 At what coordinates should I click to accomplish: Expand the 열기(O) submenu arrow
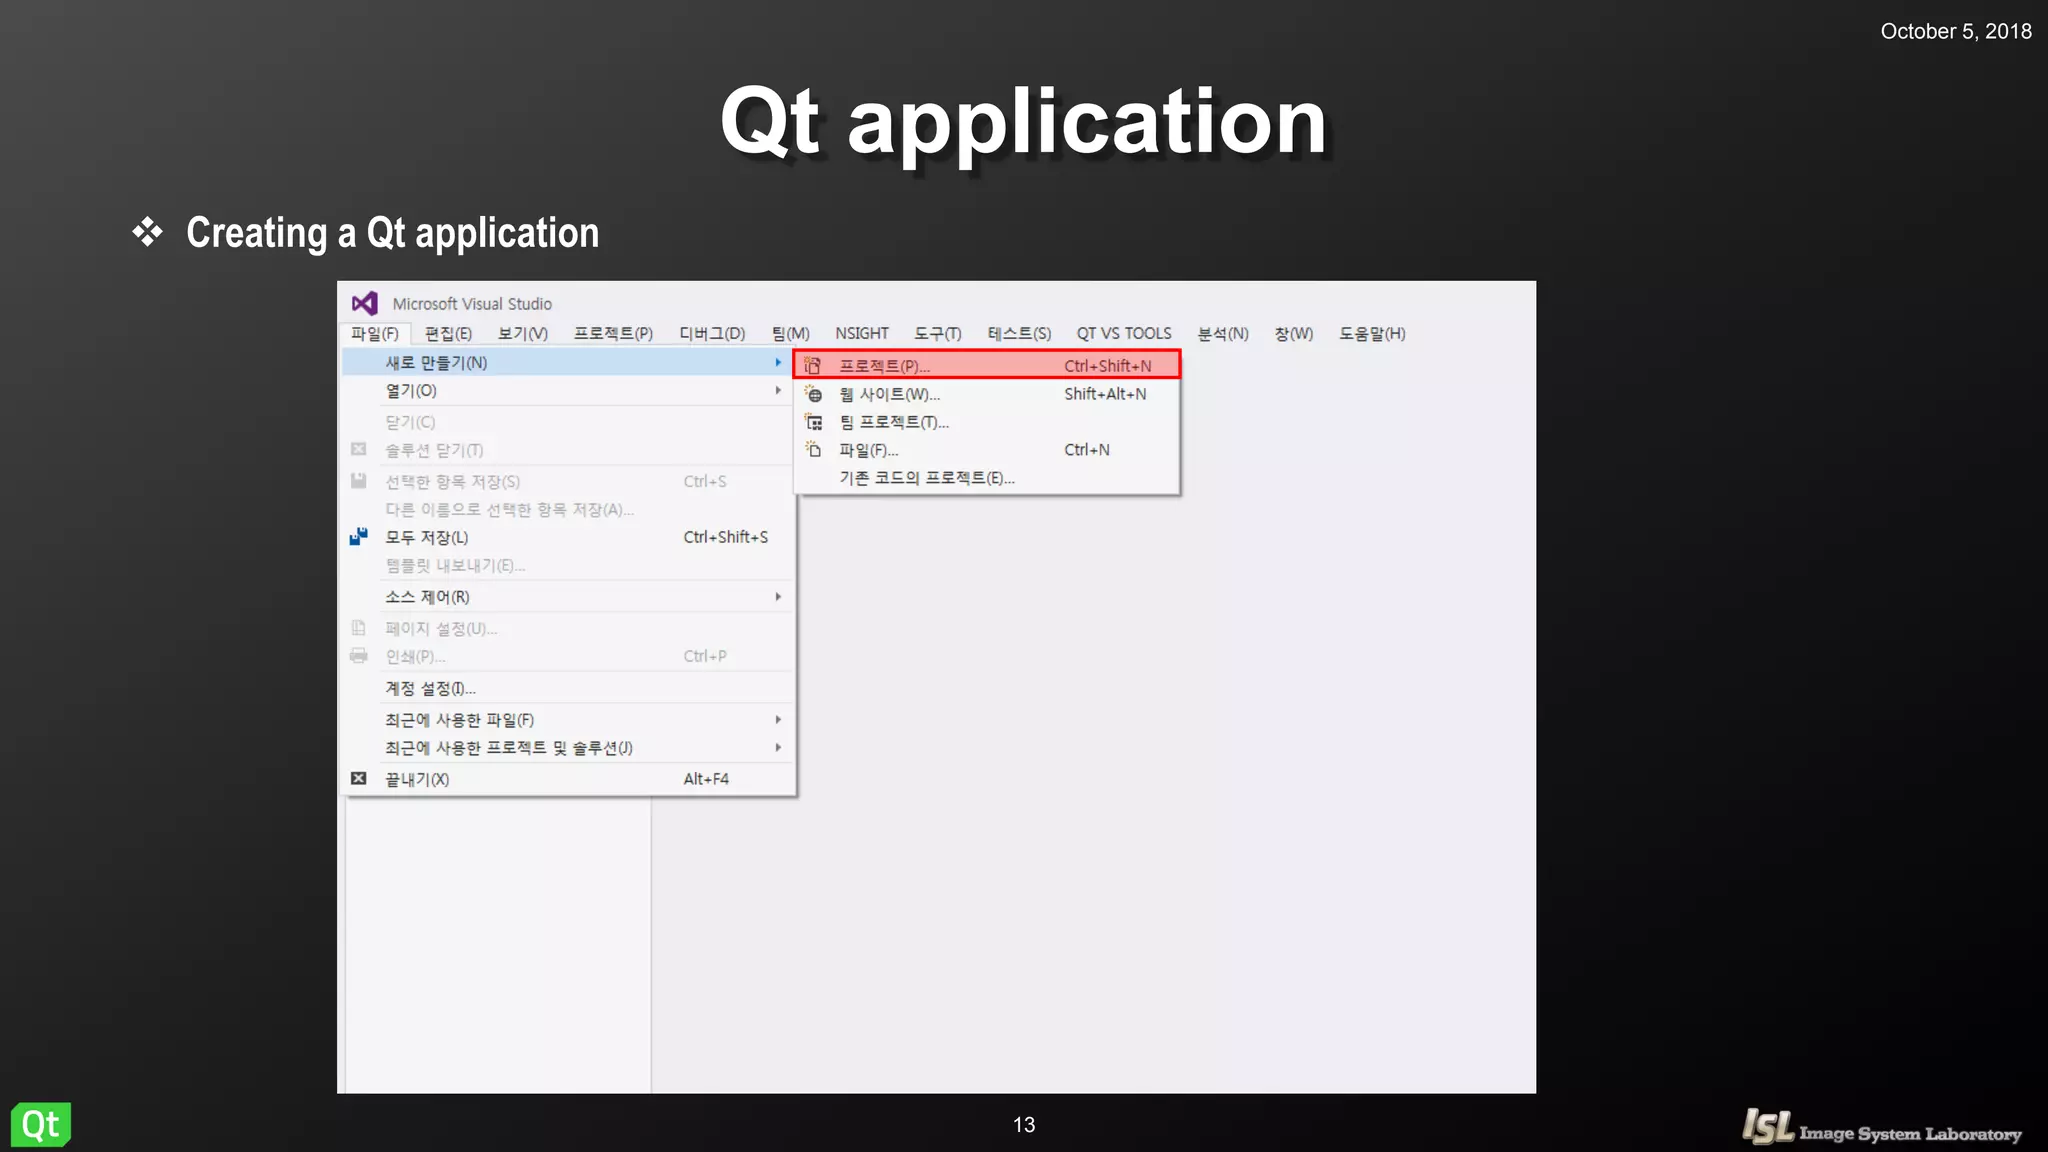778,390
